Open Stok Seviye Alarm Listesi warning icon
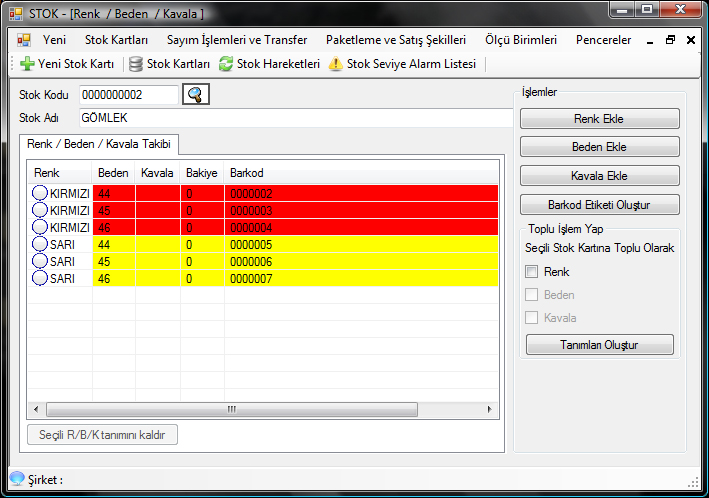Image resolution: width=709 pixels, height=498 pixels. [336, 64]
